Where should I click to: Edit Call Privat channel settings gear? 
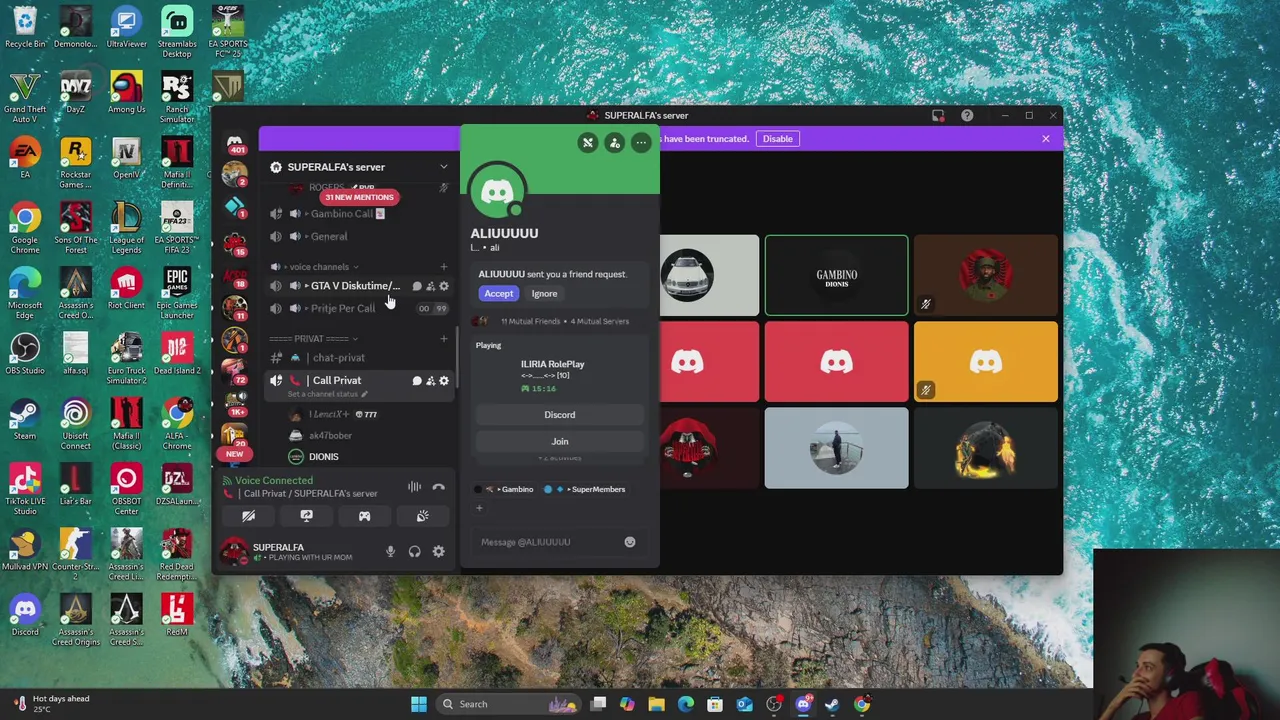click(x=444, y=381)
